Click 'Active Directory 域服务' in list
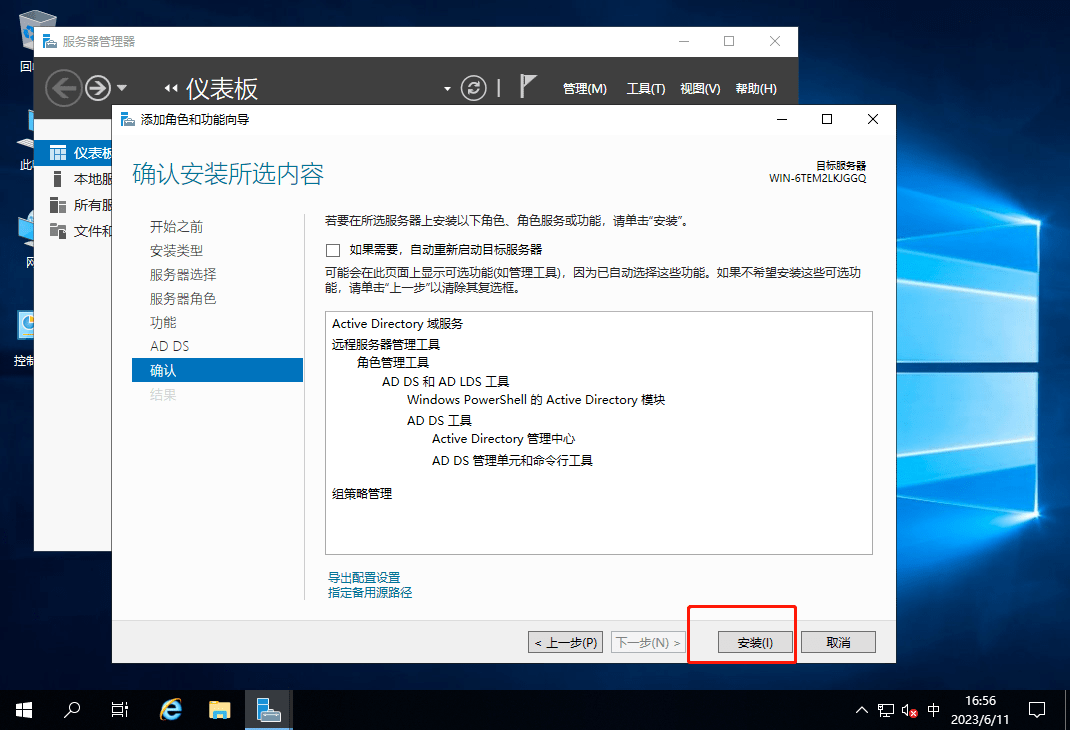The image size is (1070, 730). pyautogui.click(x=397, y=323)
